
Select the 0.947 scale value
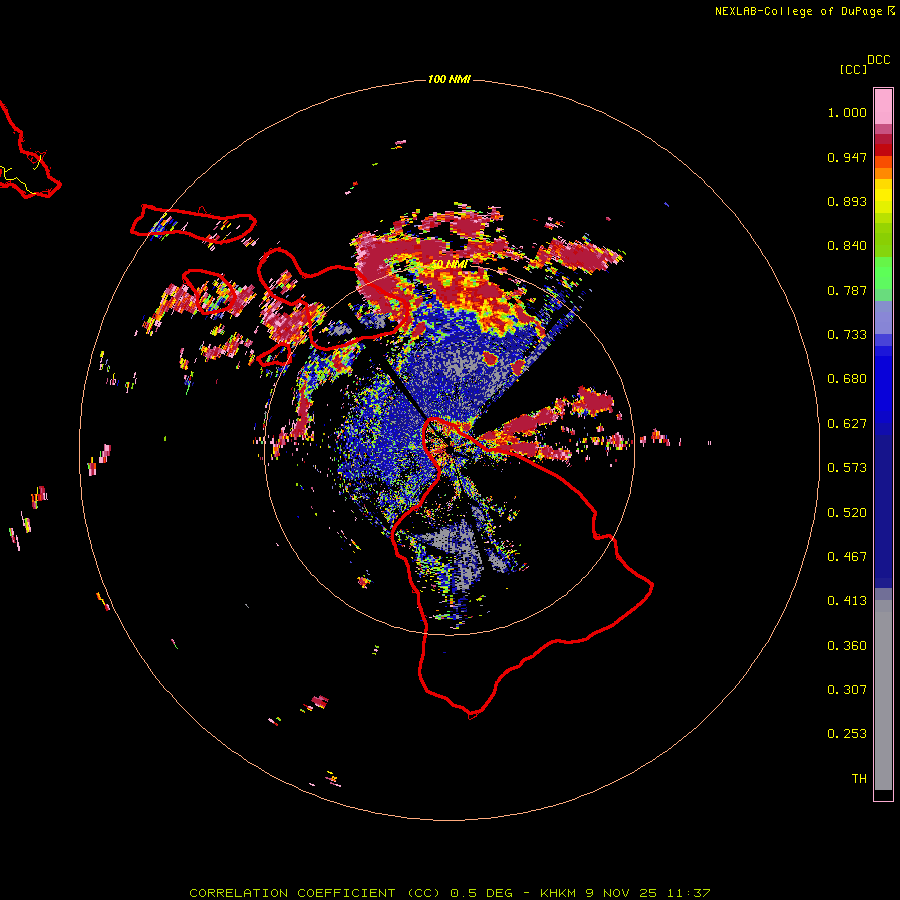pos(847,157)
